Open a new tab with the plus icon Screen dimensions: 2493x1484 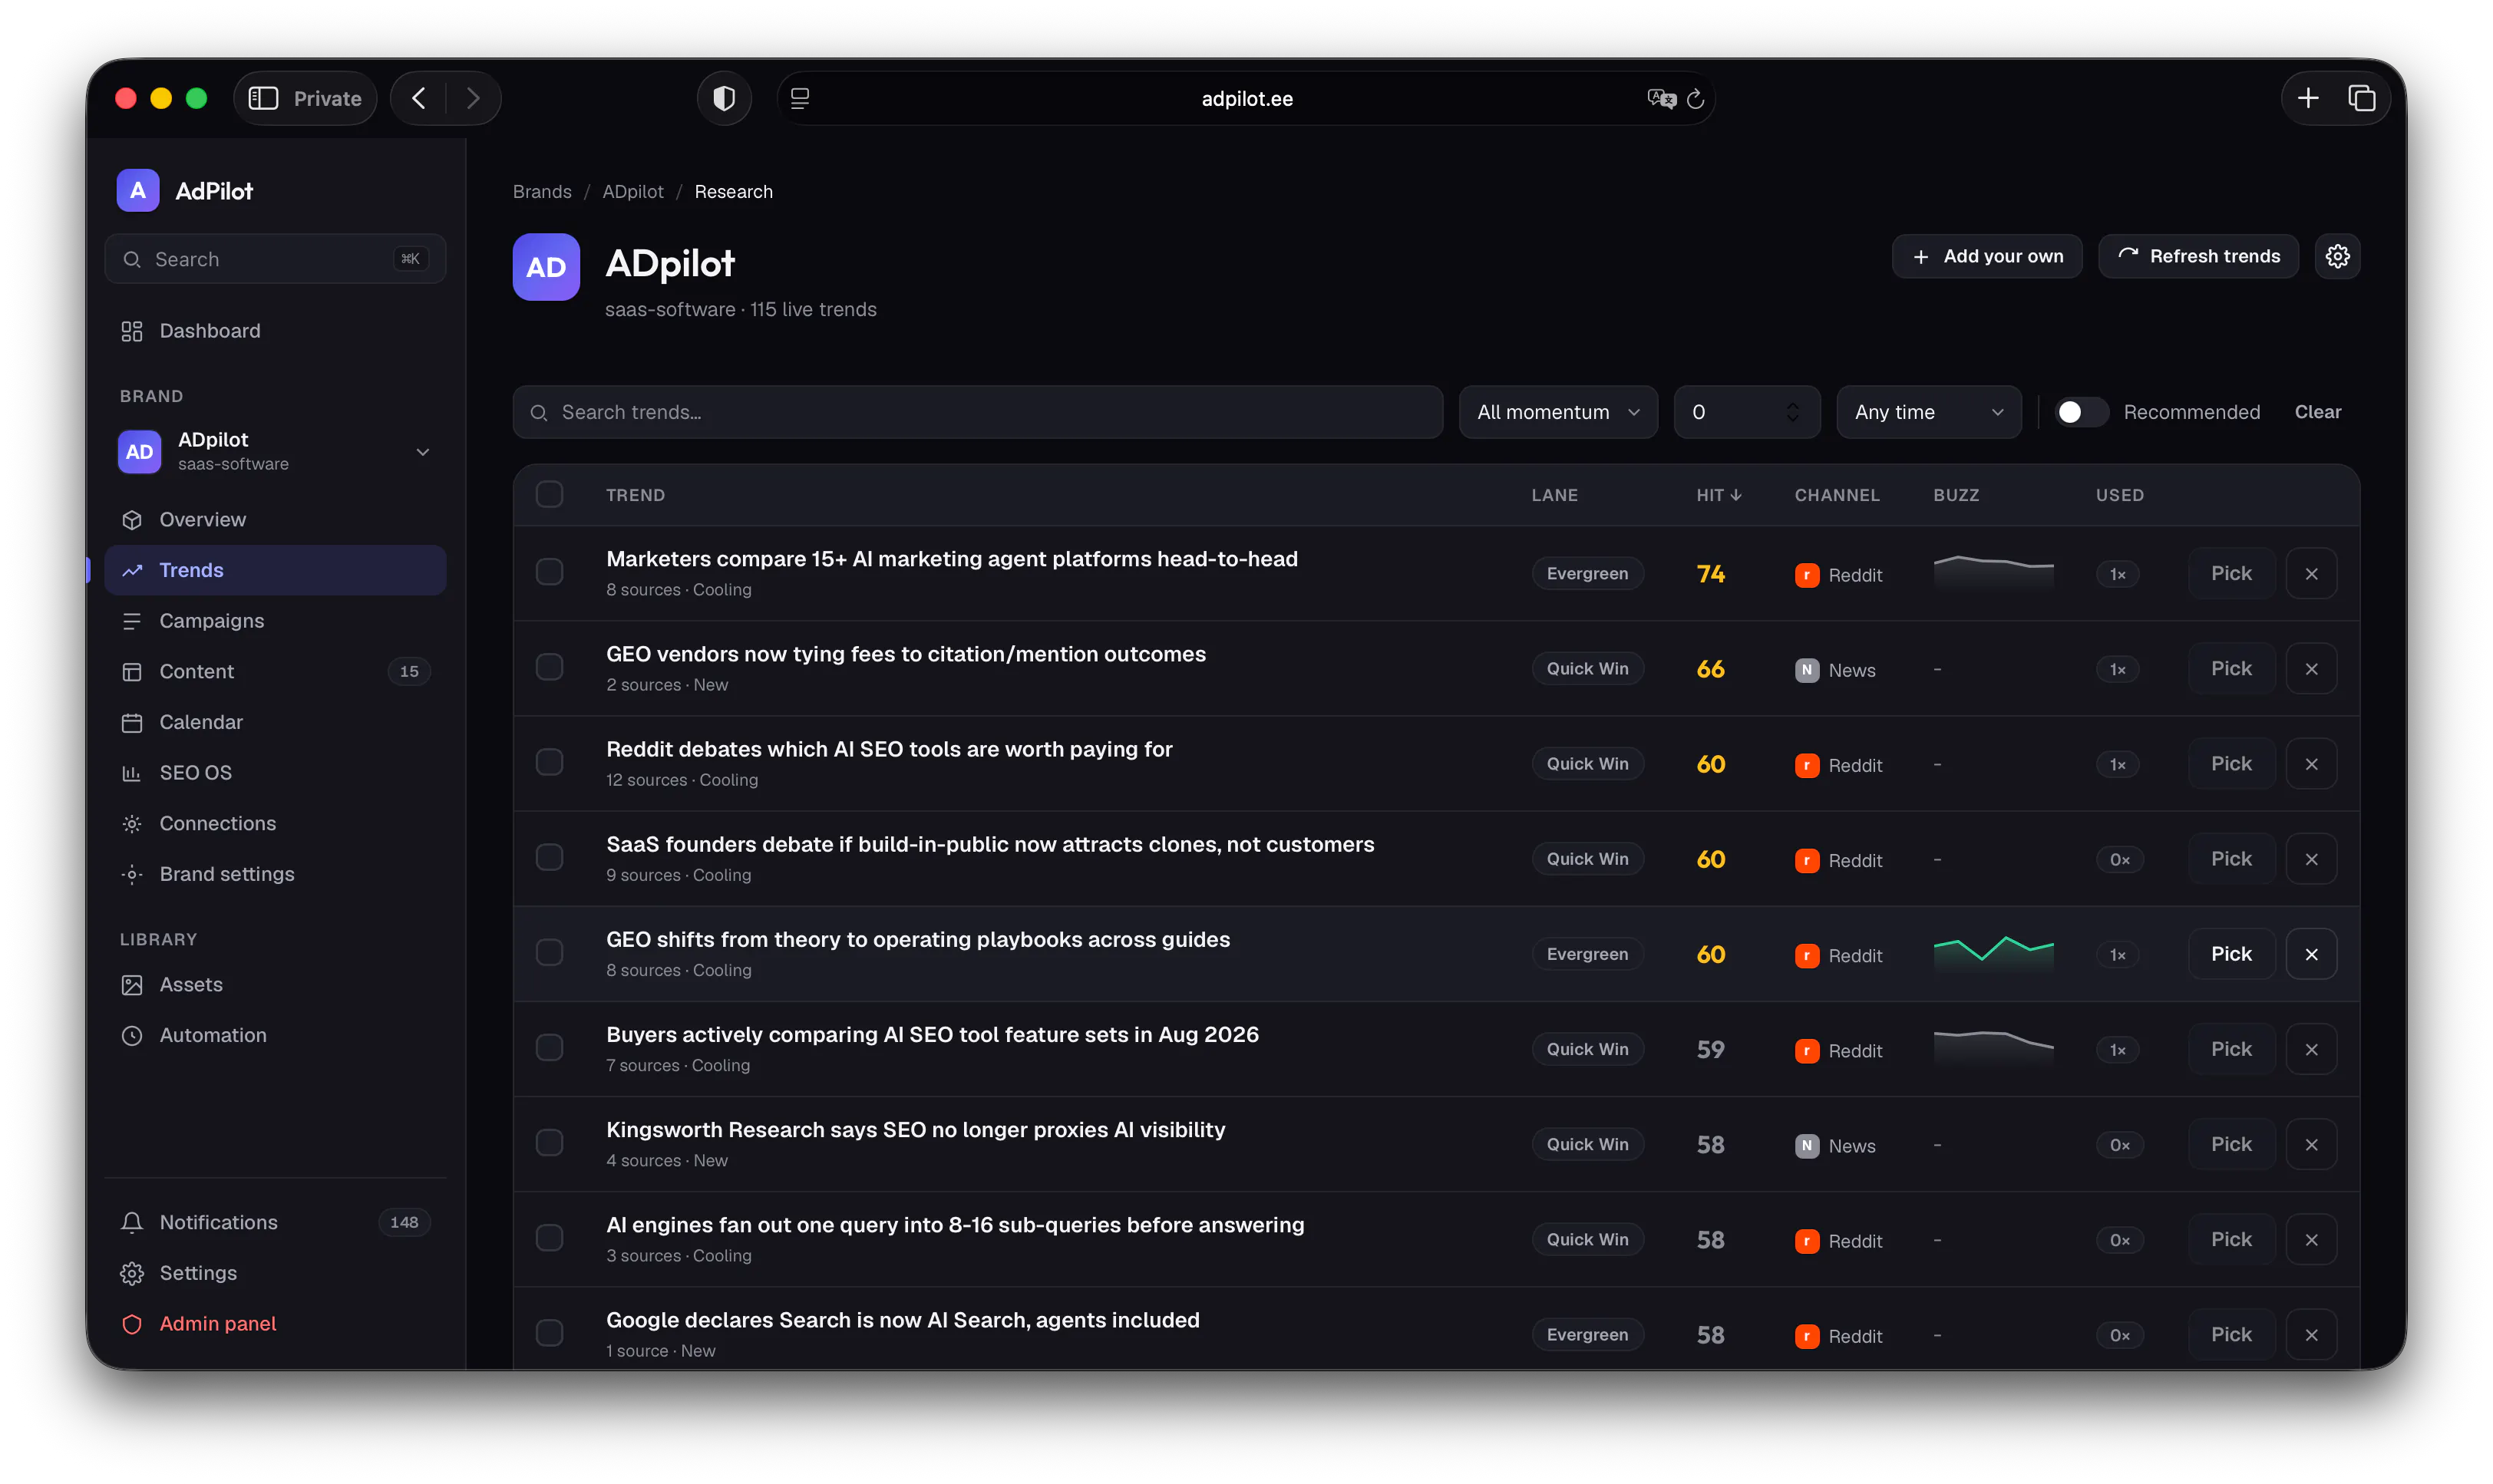(x=2308, y=98)
